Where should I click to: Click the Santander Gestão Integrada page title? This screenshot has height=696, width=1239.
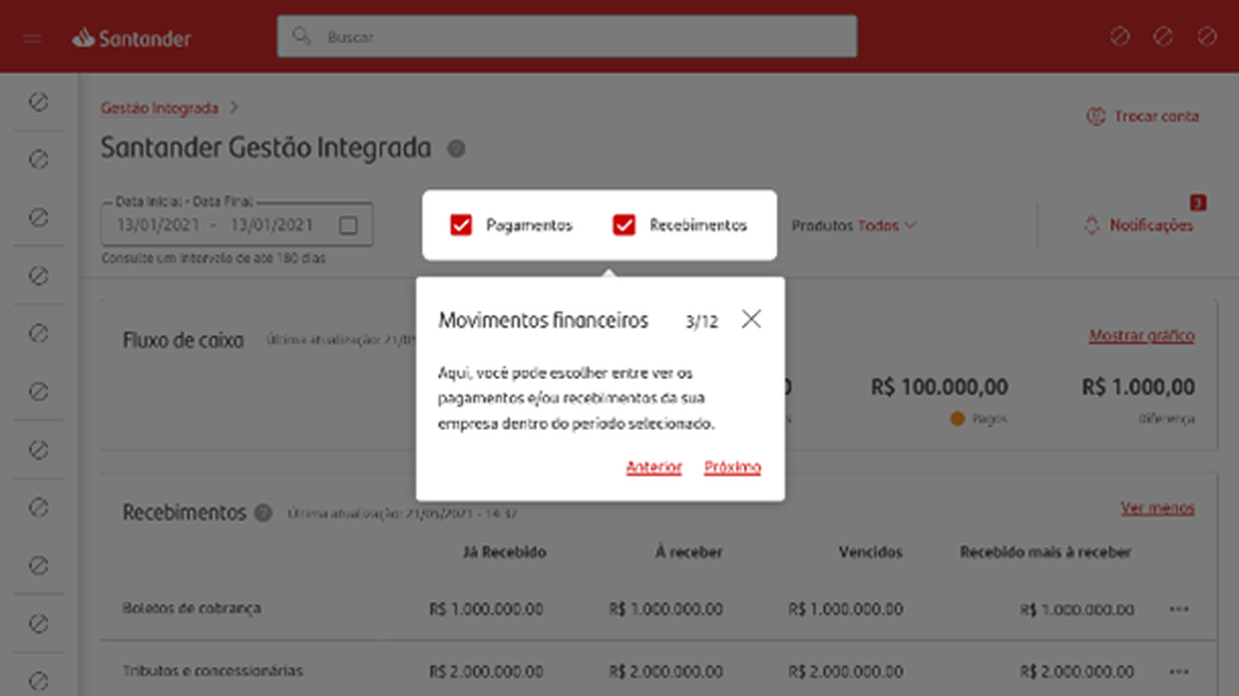266,148
